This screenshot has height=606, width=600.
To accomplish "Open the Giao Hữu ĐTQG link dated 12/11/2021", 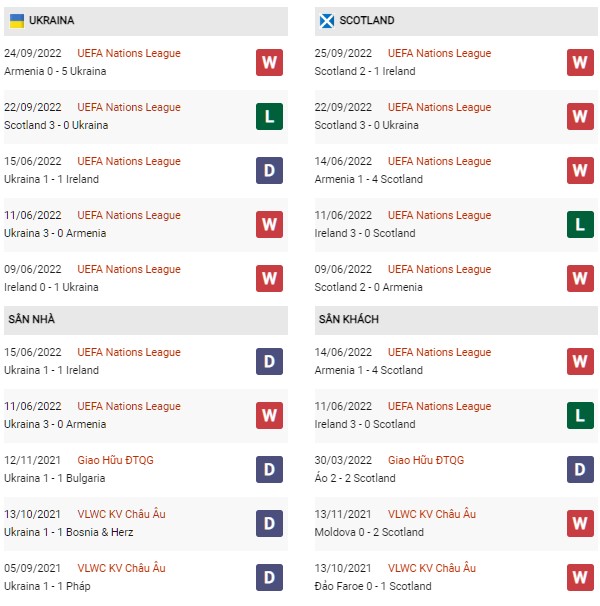I will (115, 460).
